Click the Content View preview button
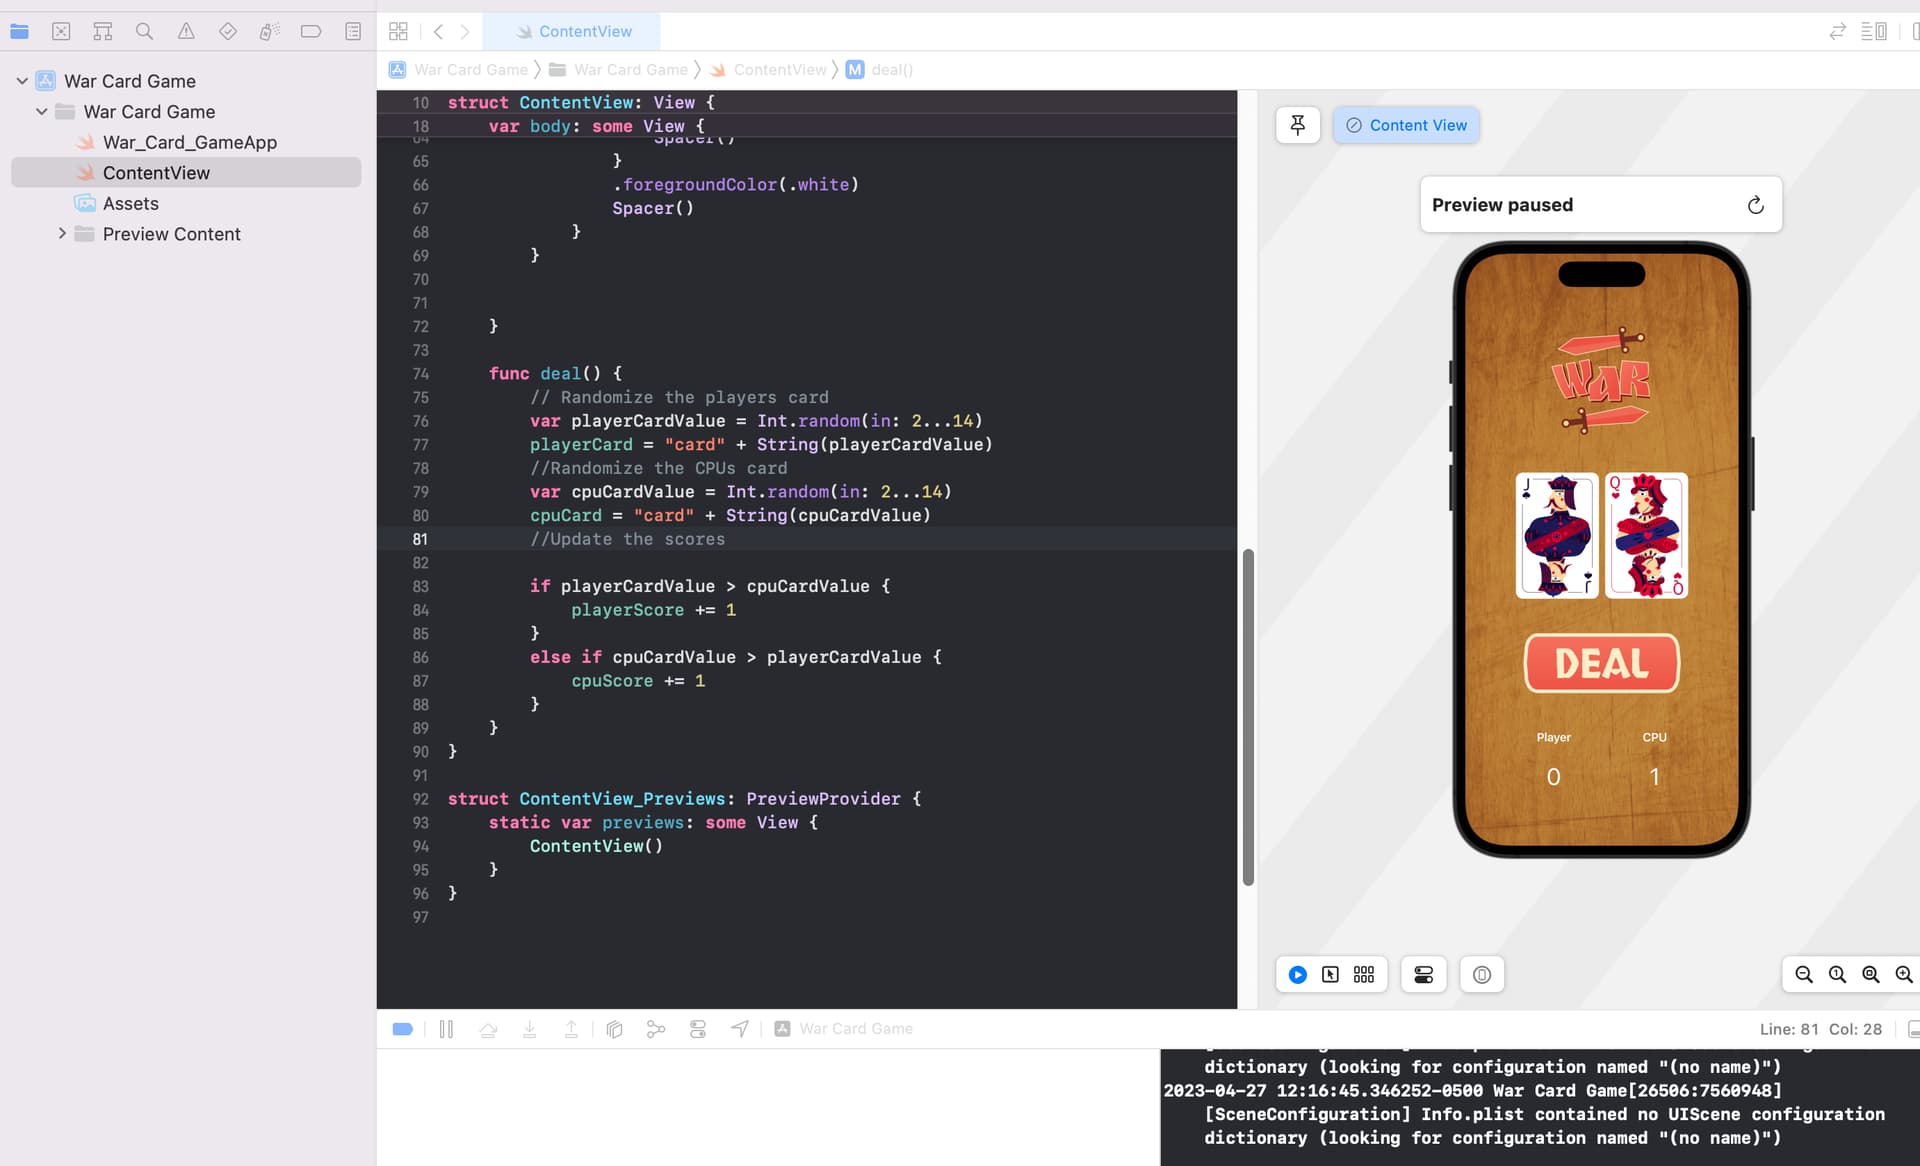The image size is (1920, 1166). point(1405,125)
